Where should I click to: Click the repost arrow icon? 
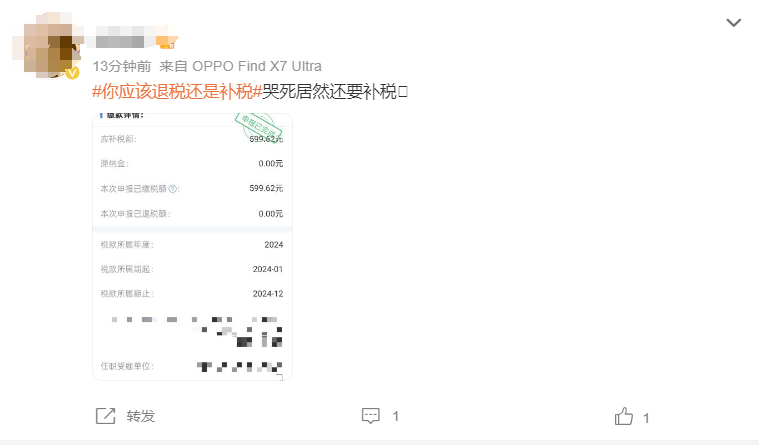point(106,416)
